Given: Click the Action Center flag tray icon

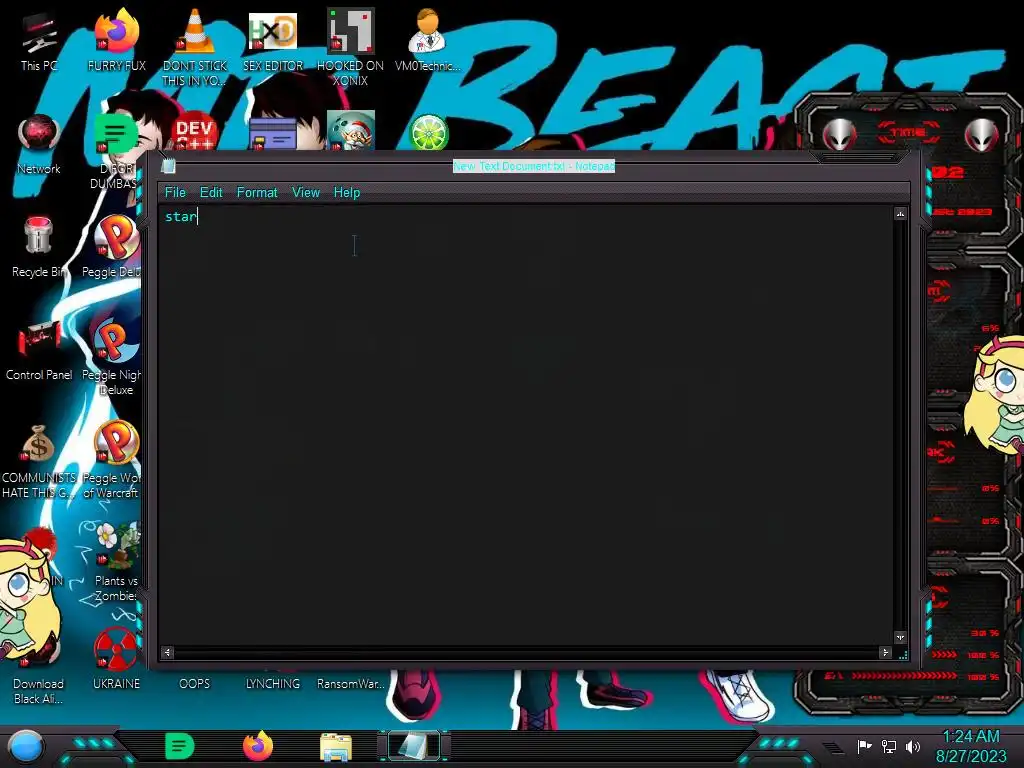Looking at the screenshot, I should (x=864, y=746).
